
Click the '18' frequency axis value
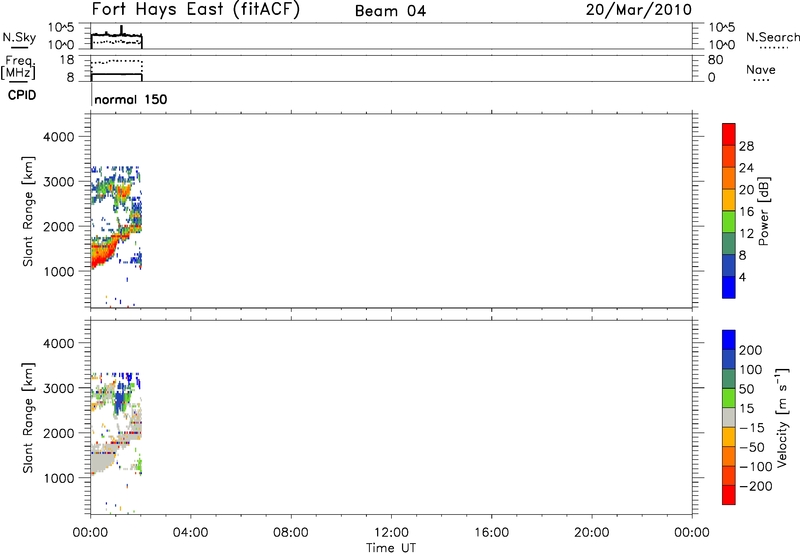coord(67,60)
